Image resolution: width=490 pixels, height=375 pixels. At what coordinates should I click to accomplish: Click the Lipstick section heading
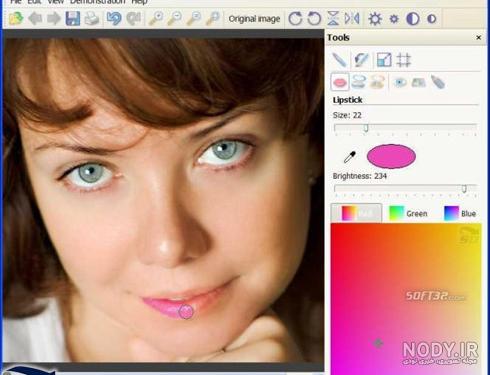[347, 100]
